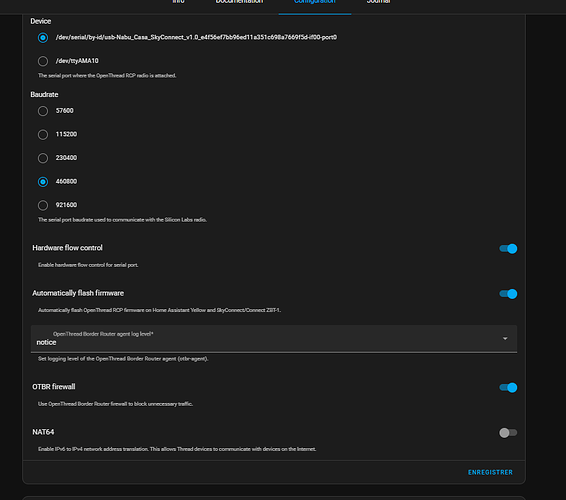566x500 pixels.
Task: Select the 460800 baudrate radio button
Action: 43,182
